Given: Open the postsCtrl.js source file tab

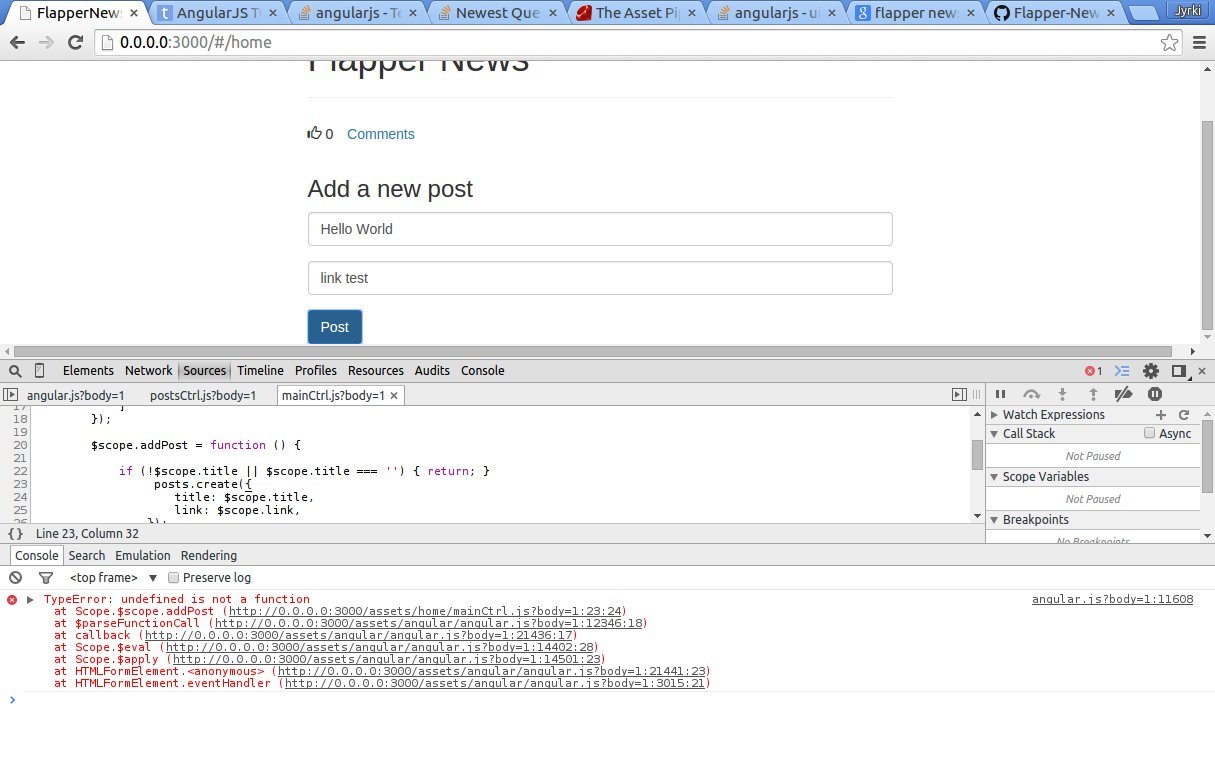Looking at the screenshot, I should (202, 396).
